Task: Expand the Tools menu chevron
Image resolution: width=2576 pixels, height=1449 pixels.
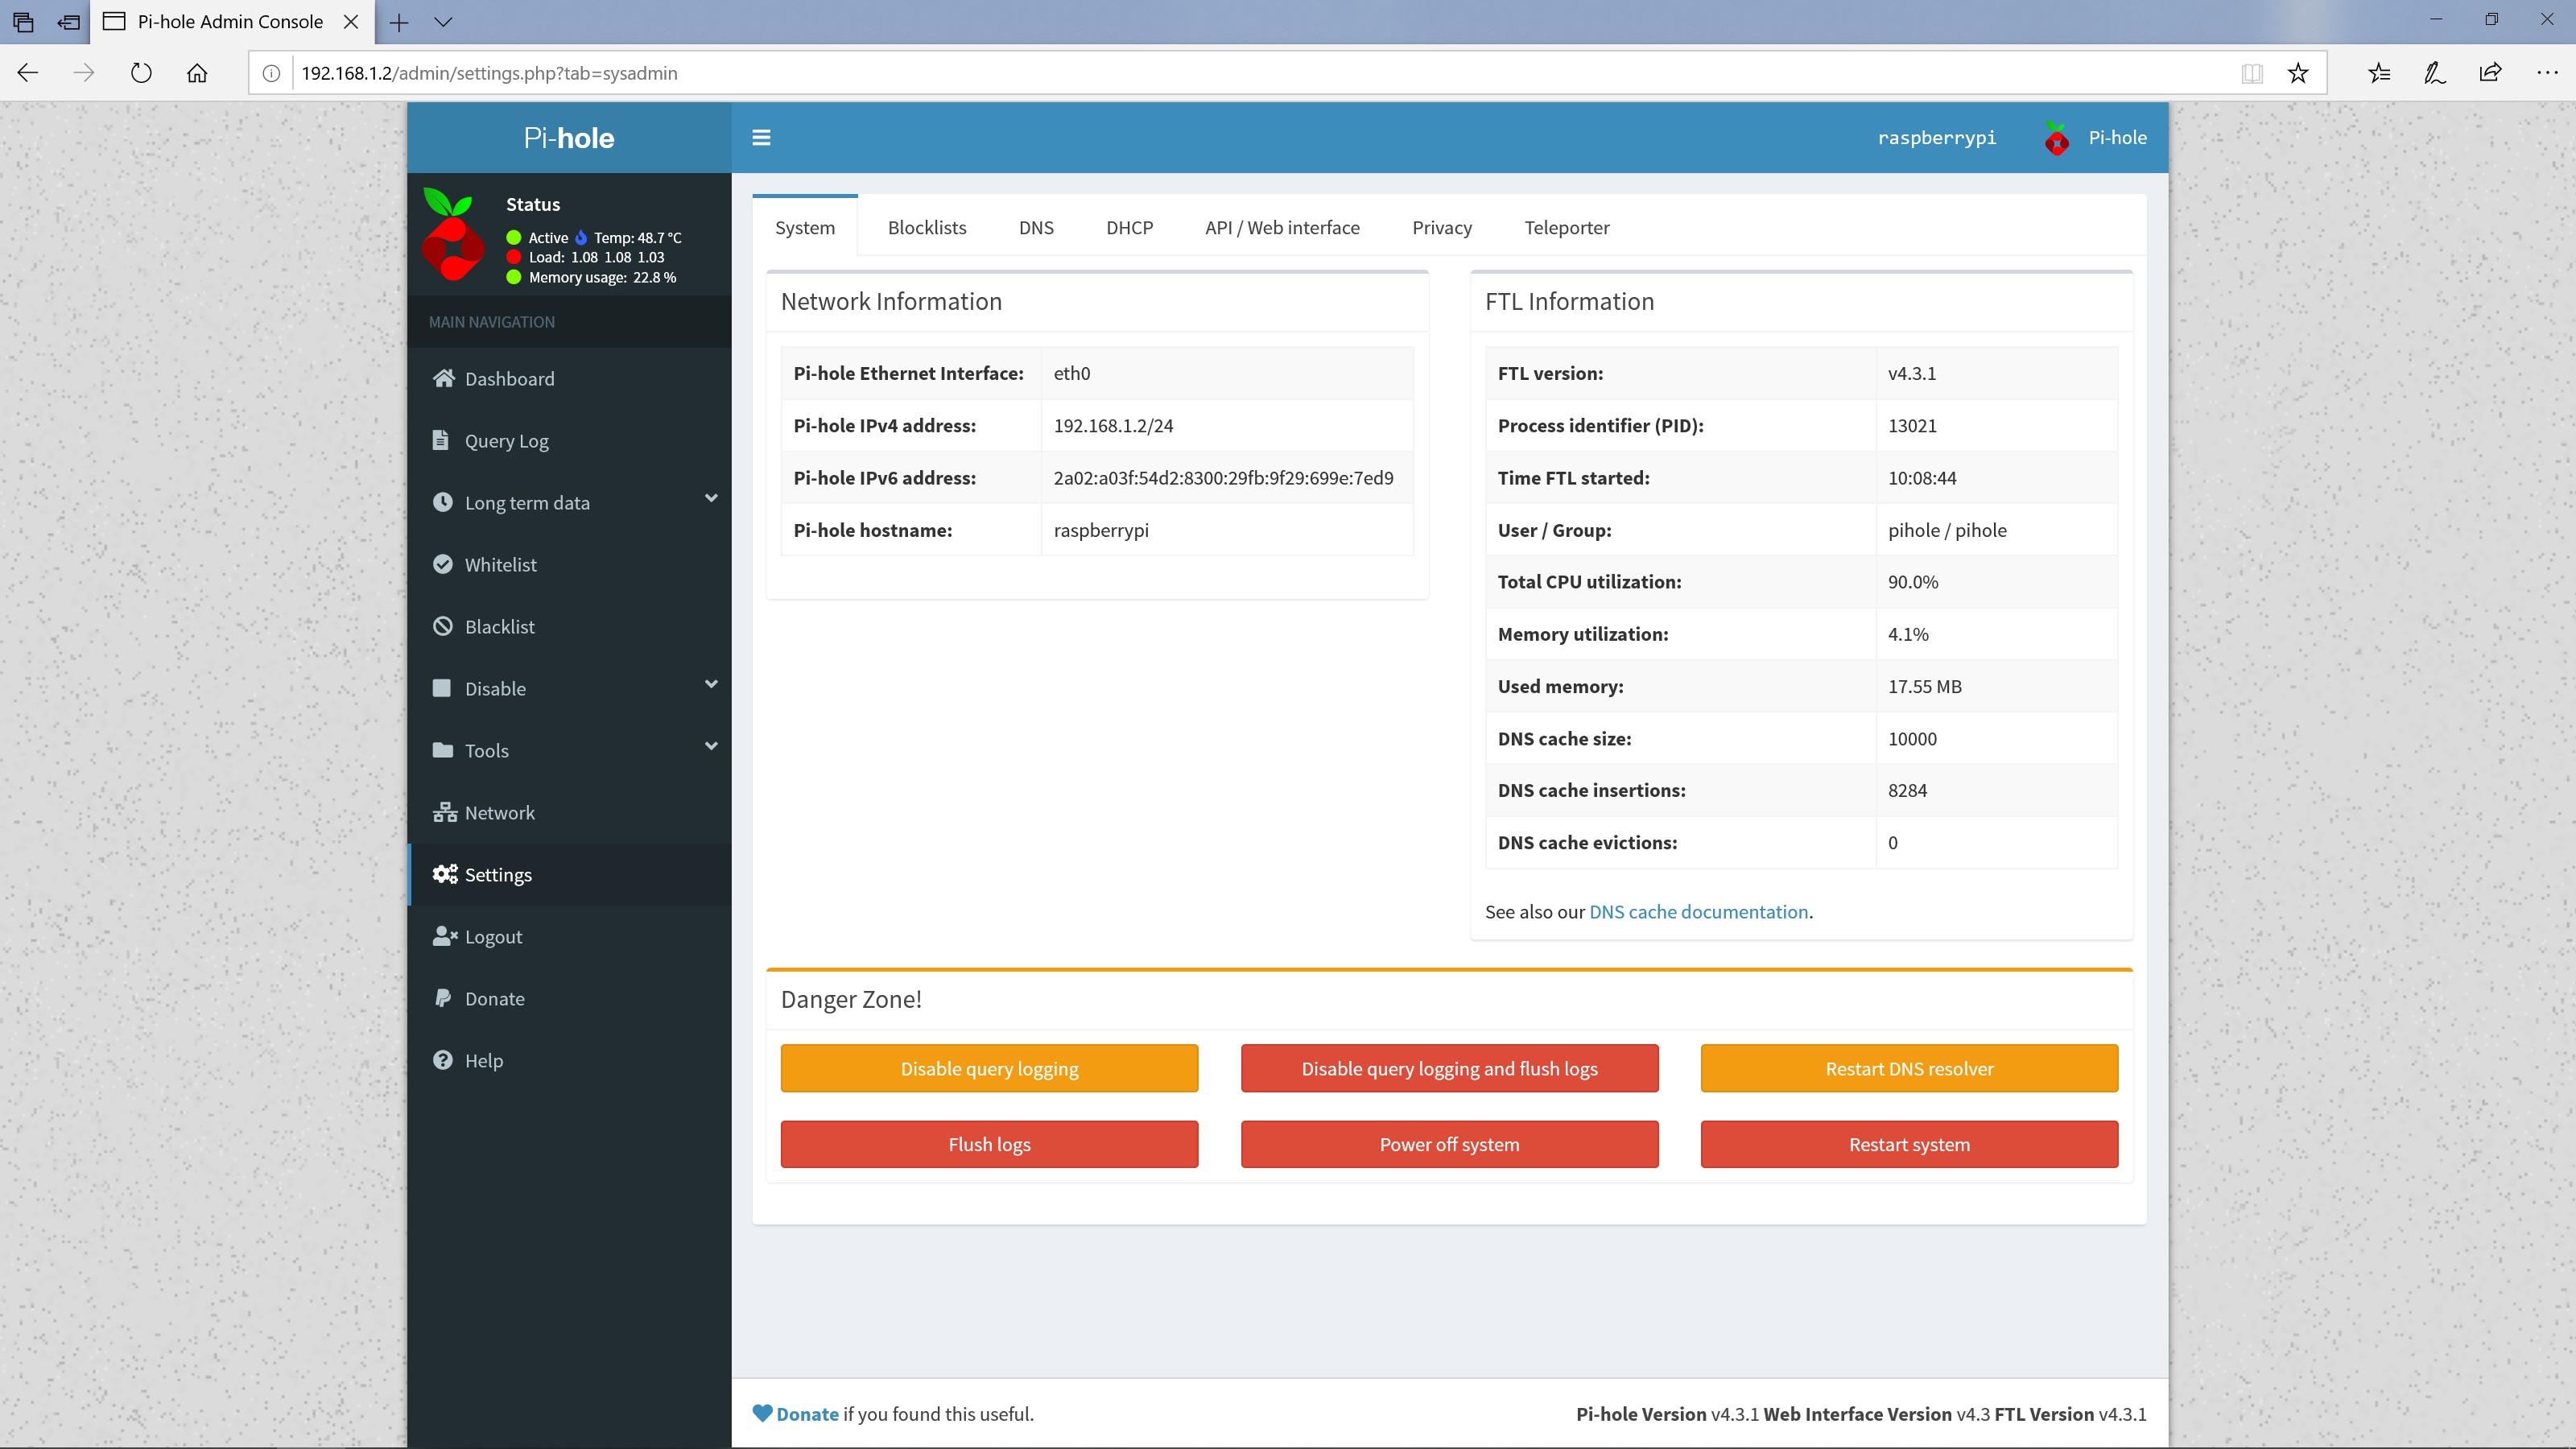Action: (711, 746)
